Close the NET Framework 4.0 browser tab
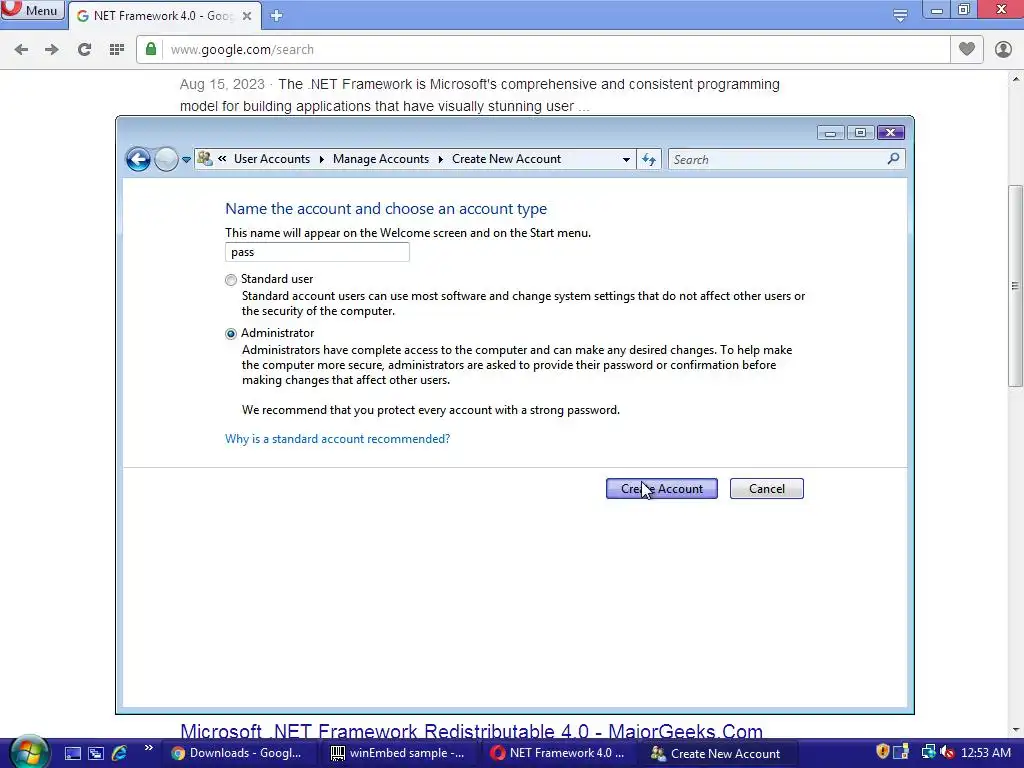 pyautogui.click(x=247, y=16)
